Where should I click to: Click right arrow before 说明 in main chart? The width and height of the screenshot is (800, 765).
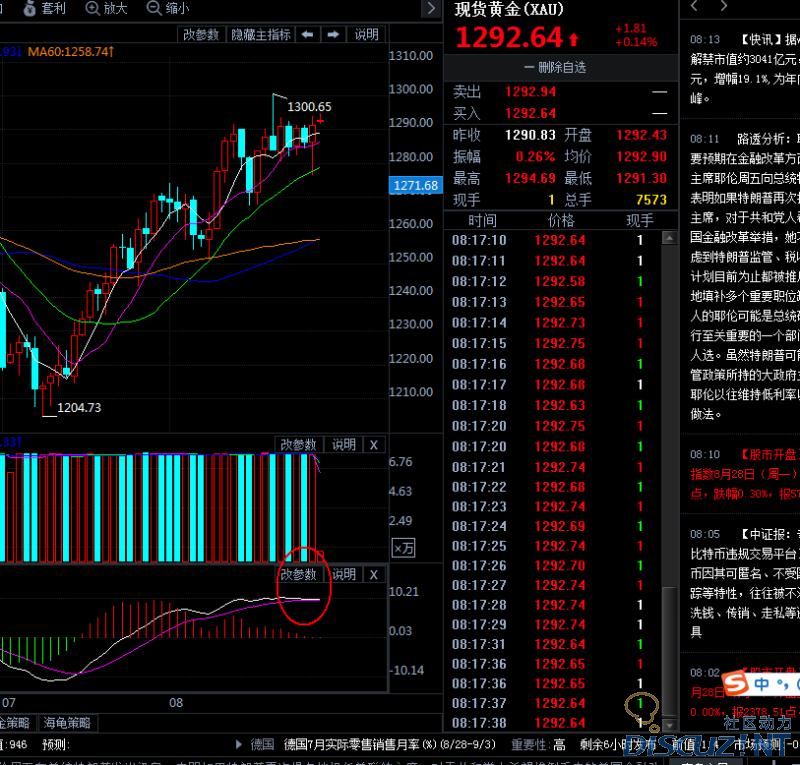click(333, 34)
